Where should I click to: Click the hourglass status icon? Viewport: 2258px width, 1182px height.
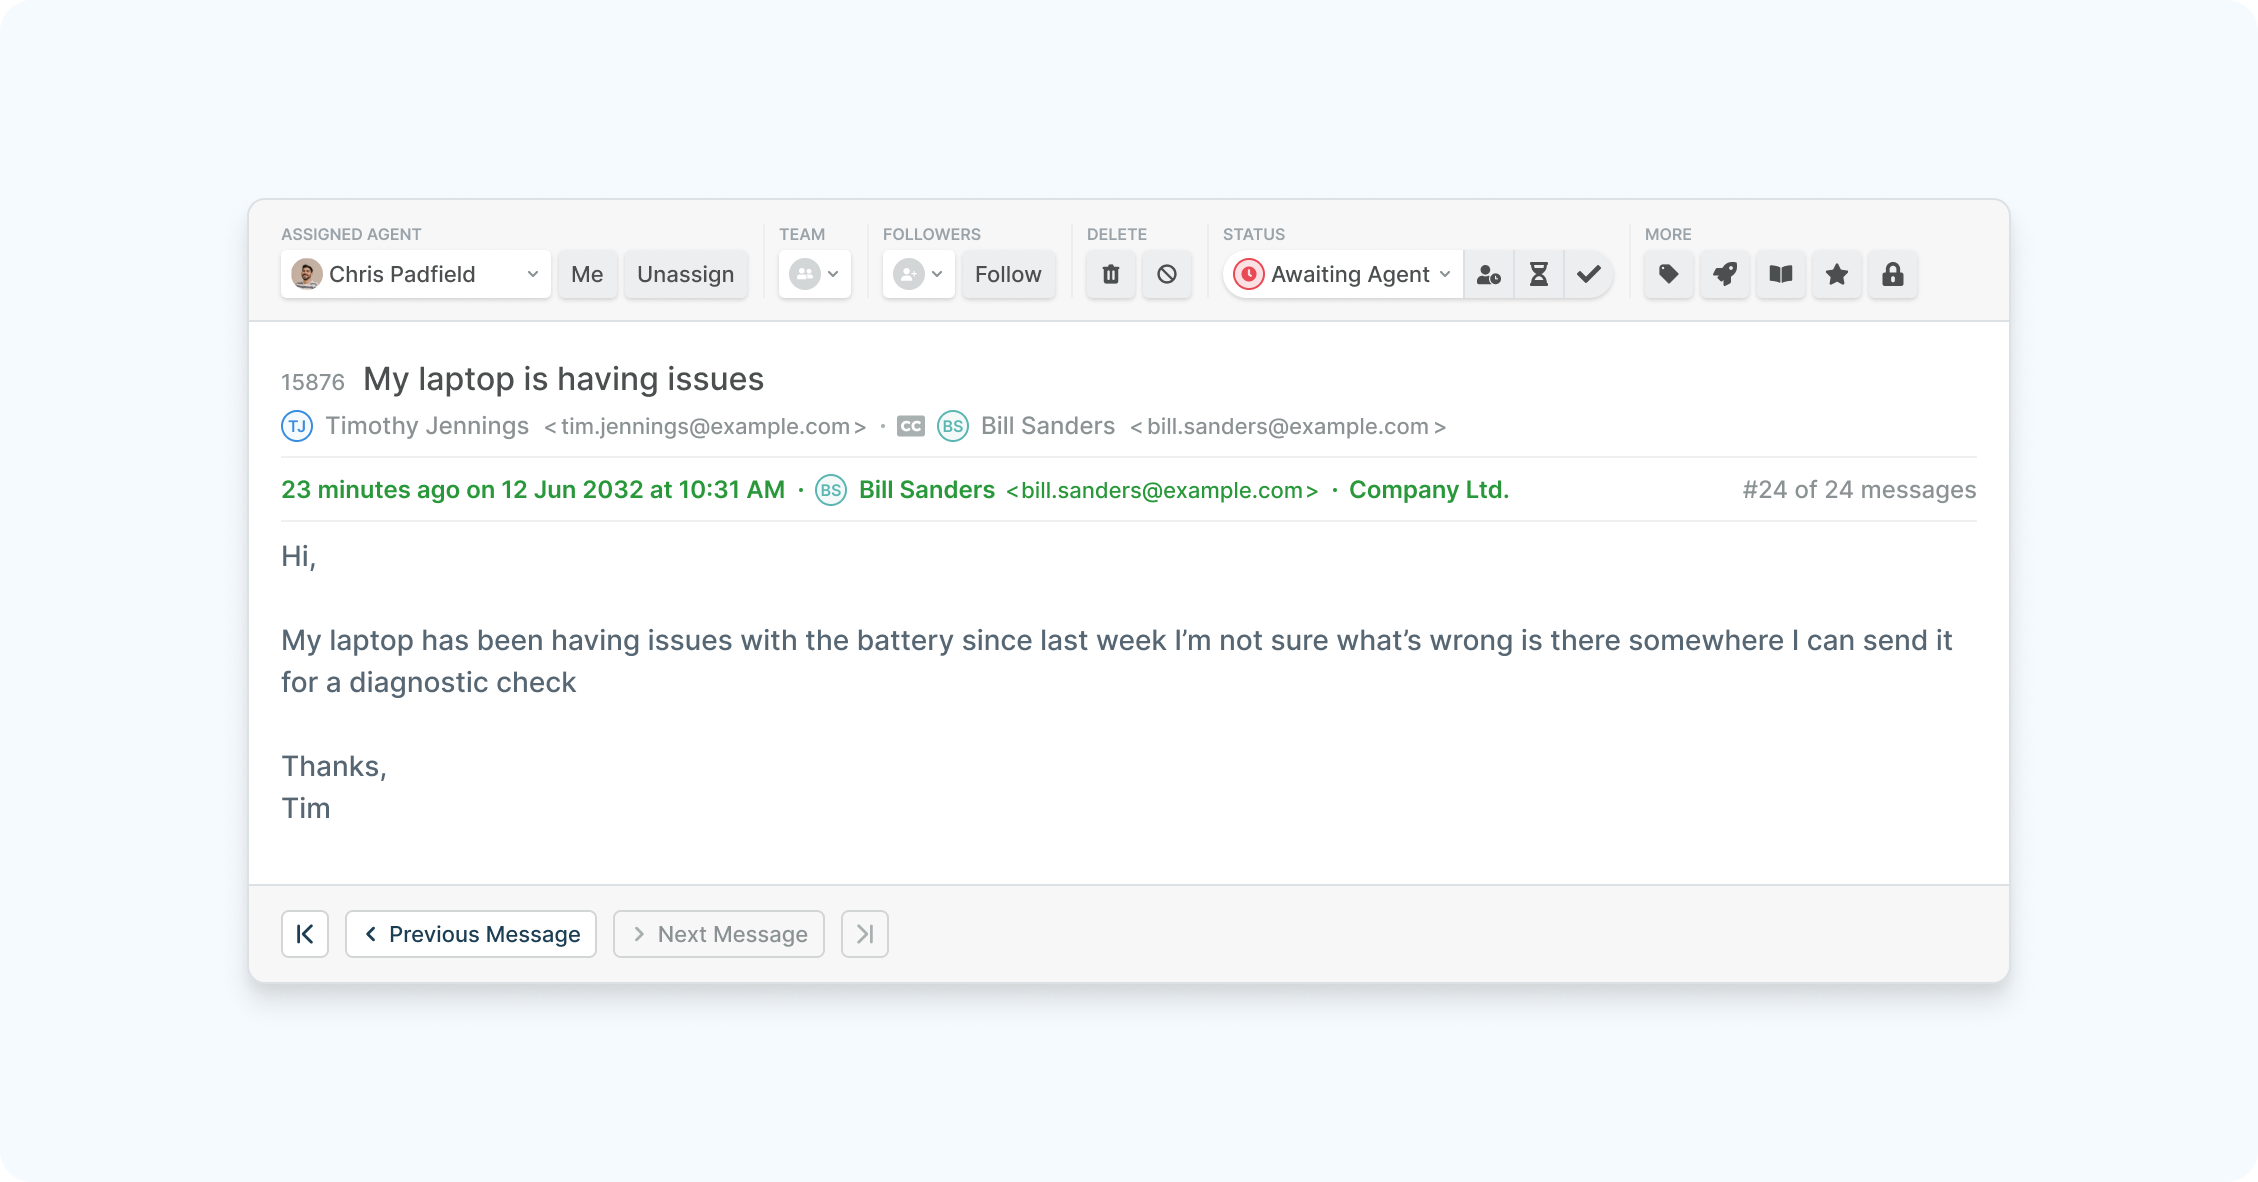coord(1538,274)
